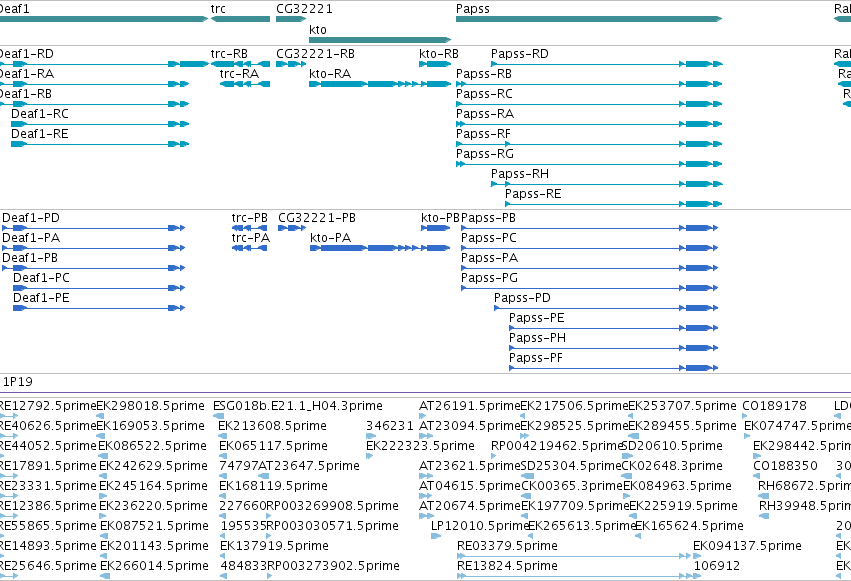Select the Papss-RF transcript
The image size is (851, 581).
pos(589,144)
